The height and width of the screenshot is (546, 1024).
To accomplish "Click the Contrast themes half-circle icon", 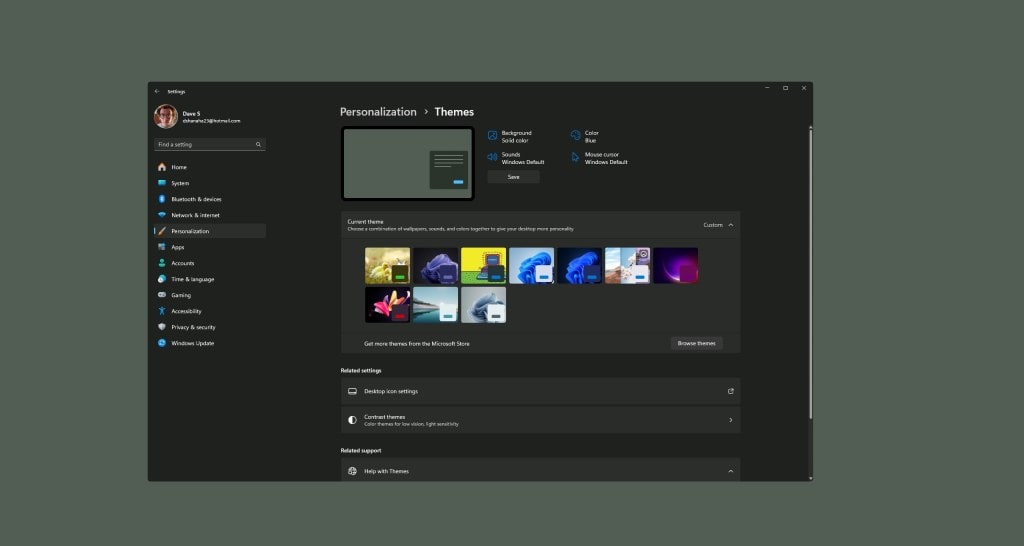I will [x=353, y=420].
